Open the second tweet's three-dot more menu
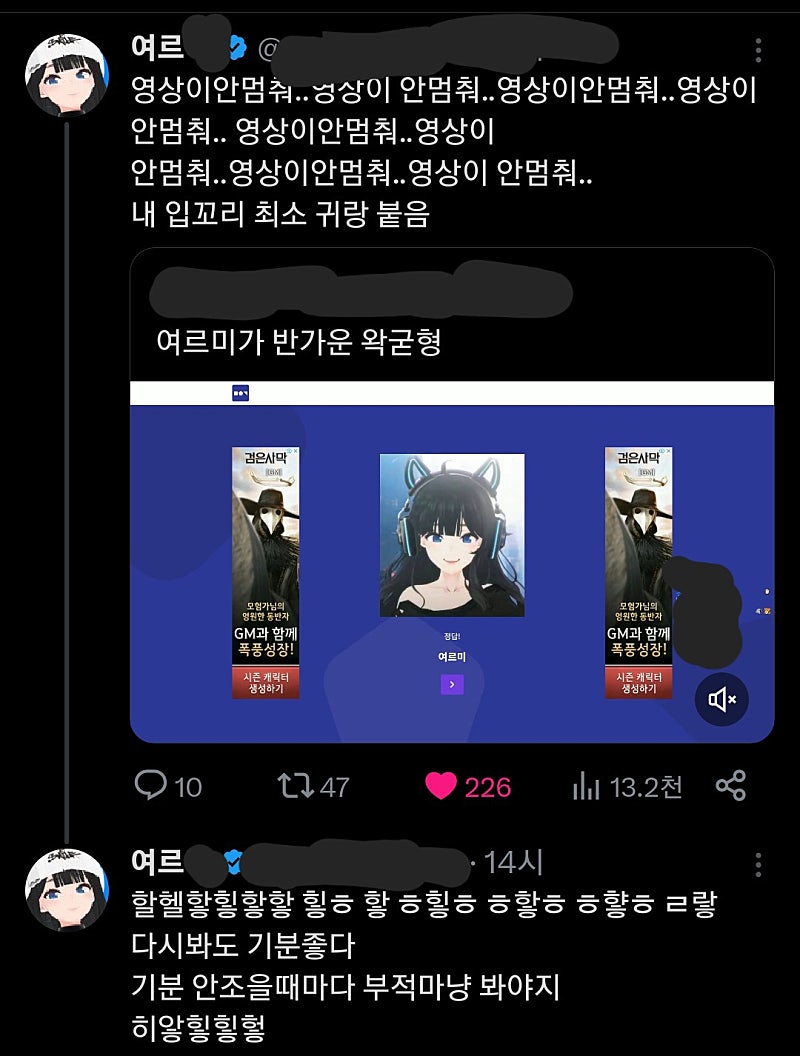 pyautogui.click(x=758, y=865)
